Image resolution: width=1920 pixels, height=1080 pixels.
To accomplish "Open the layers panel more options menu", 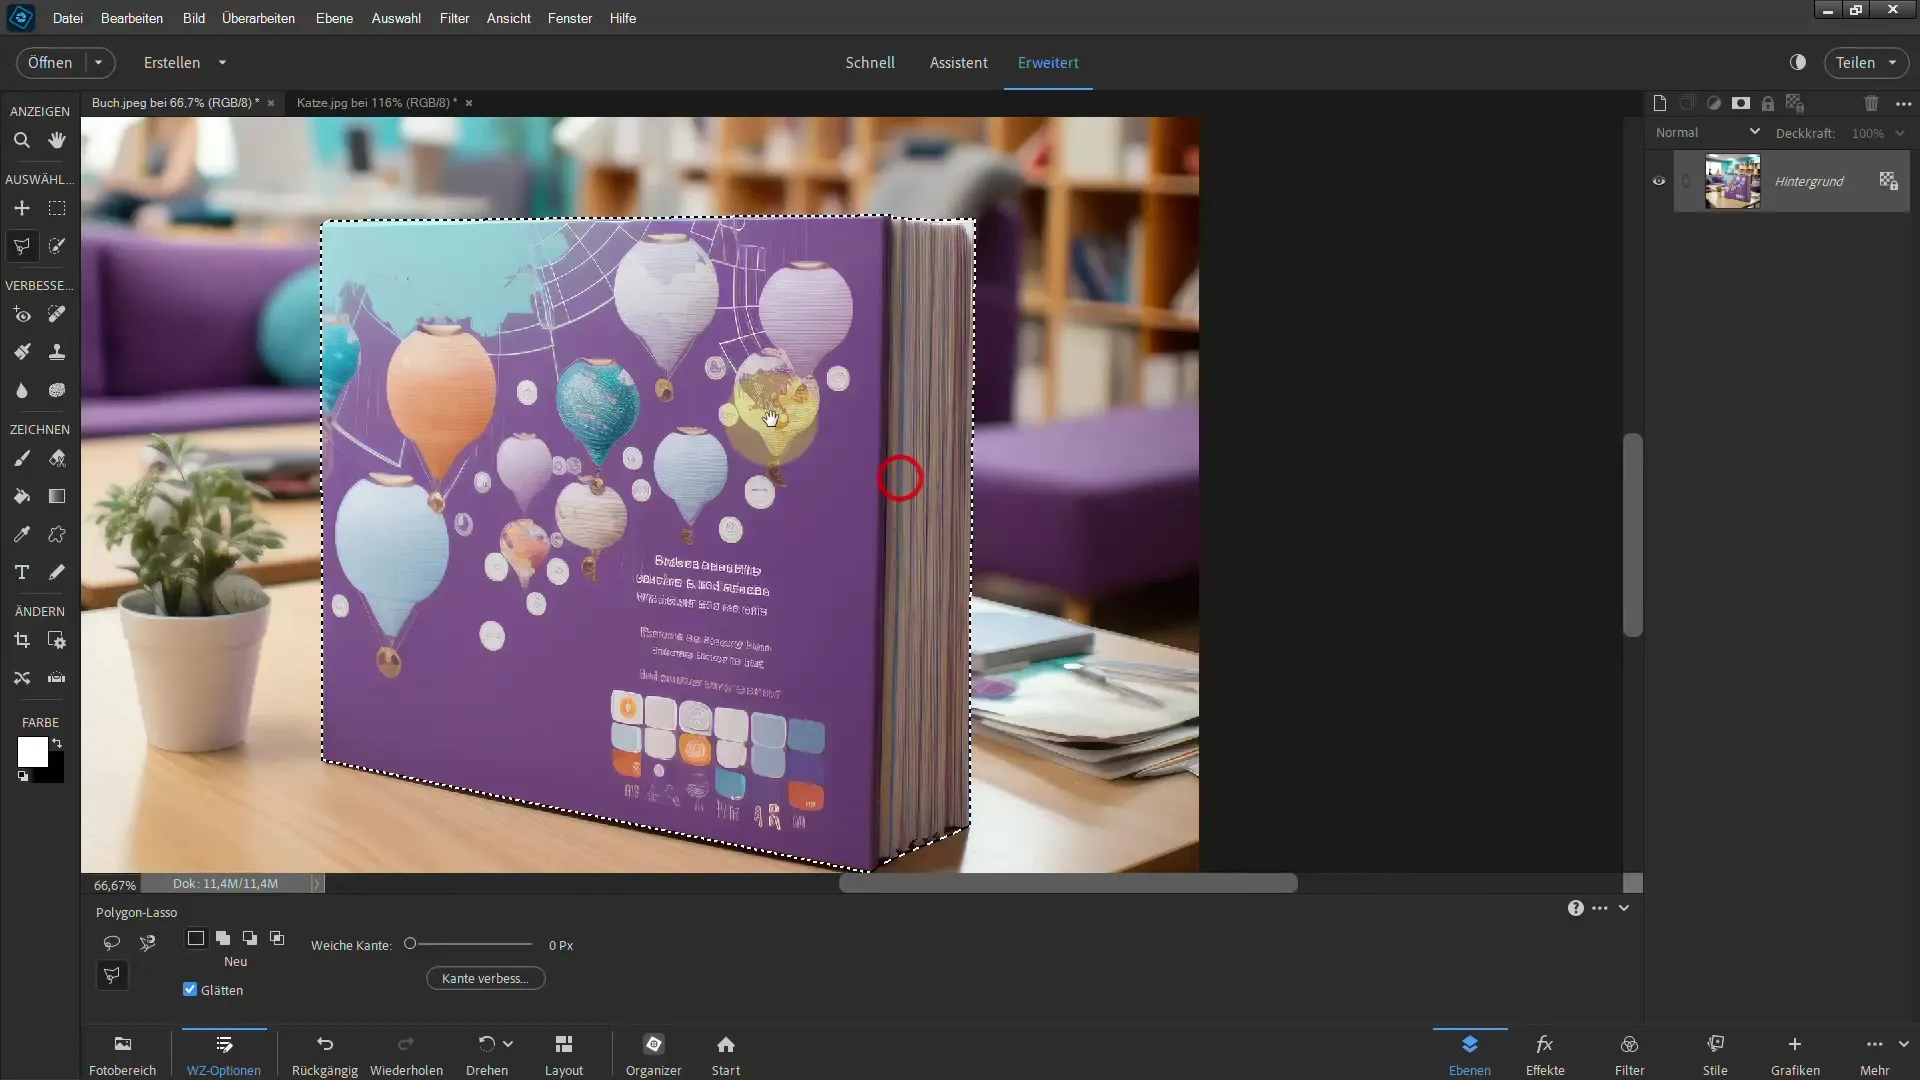I will (x=1903, y=103).
